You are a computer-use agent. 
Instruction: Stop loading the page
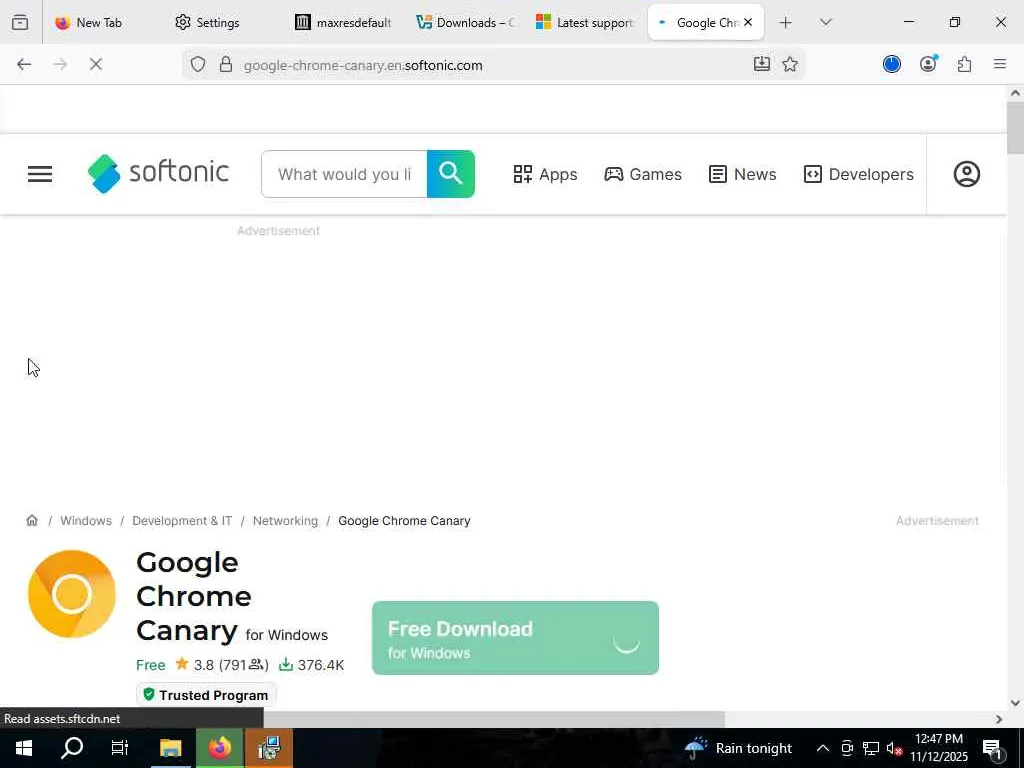(x=96, y=64)
